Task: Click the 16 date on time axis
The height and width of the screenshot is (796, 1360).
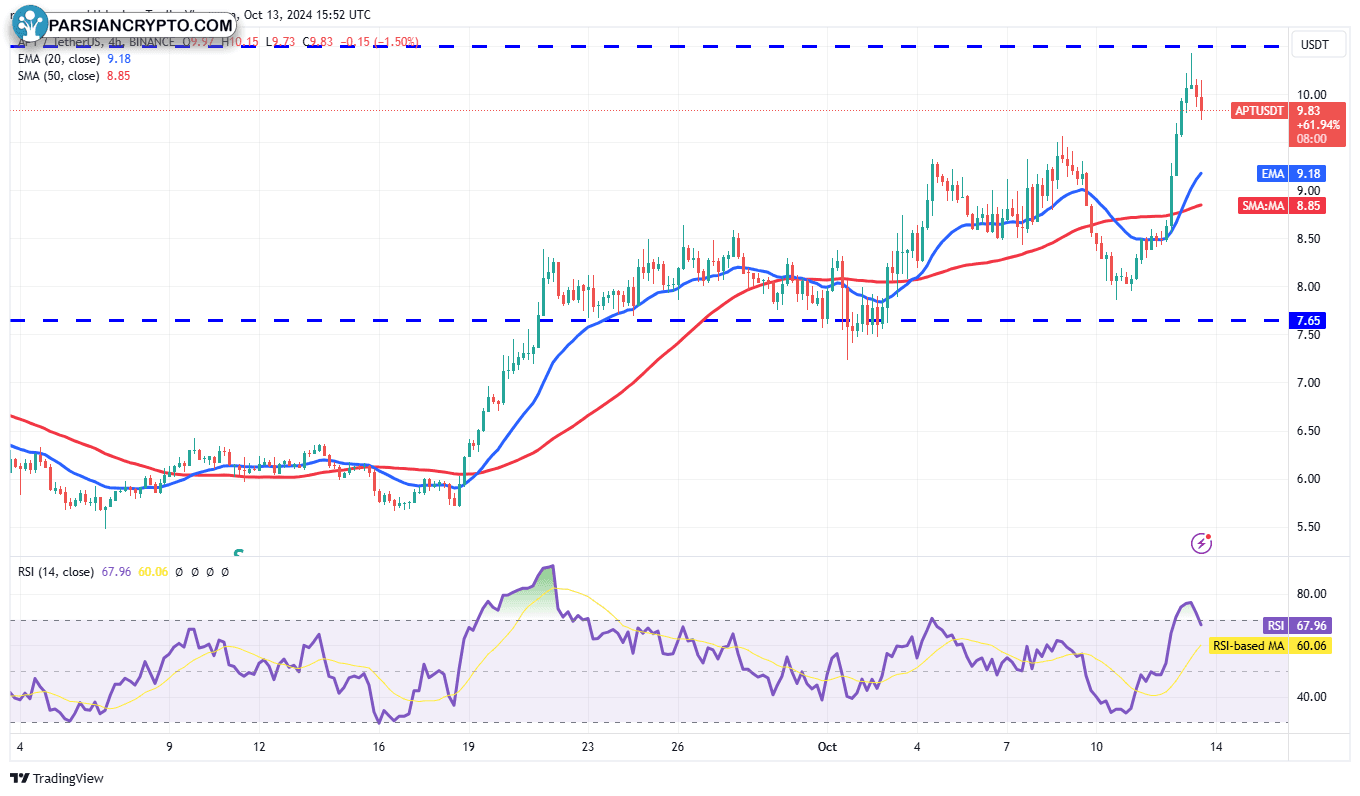Action: coord(379,747)
